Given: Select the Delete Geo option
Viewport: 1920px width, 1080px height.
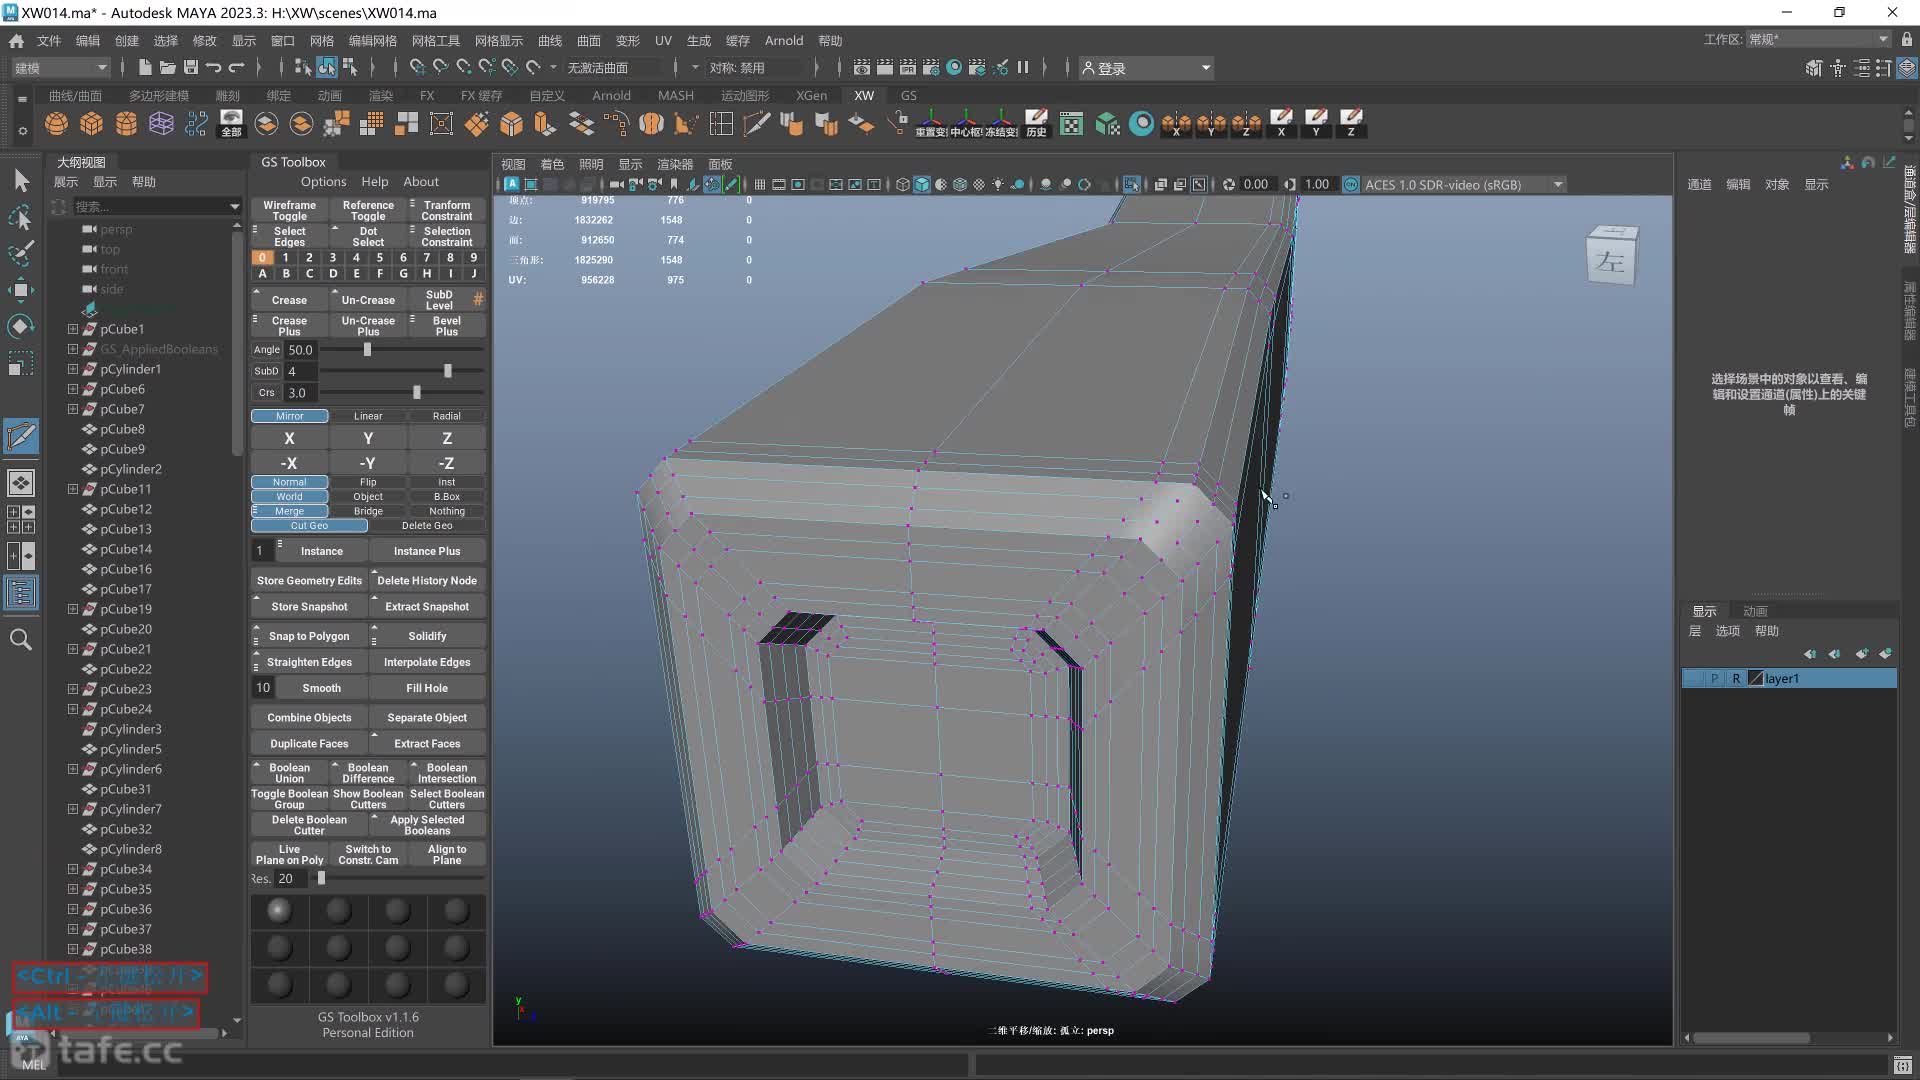Looking at the screenshot, I should pos(427,526).
